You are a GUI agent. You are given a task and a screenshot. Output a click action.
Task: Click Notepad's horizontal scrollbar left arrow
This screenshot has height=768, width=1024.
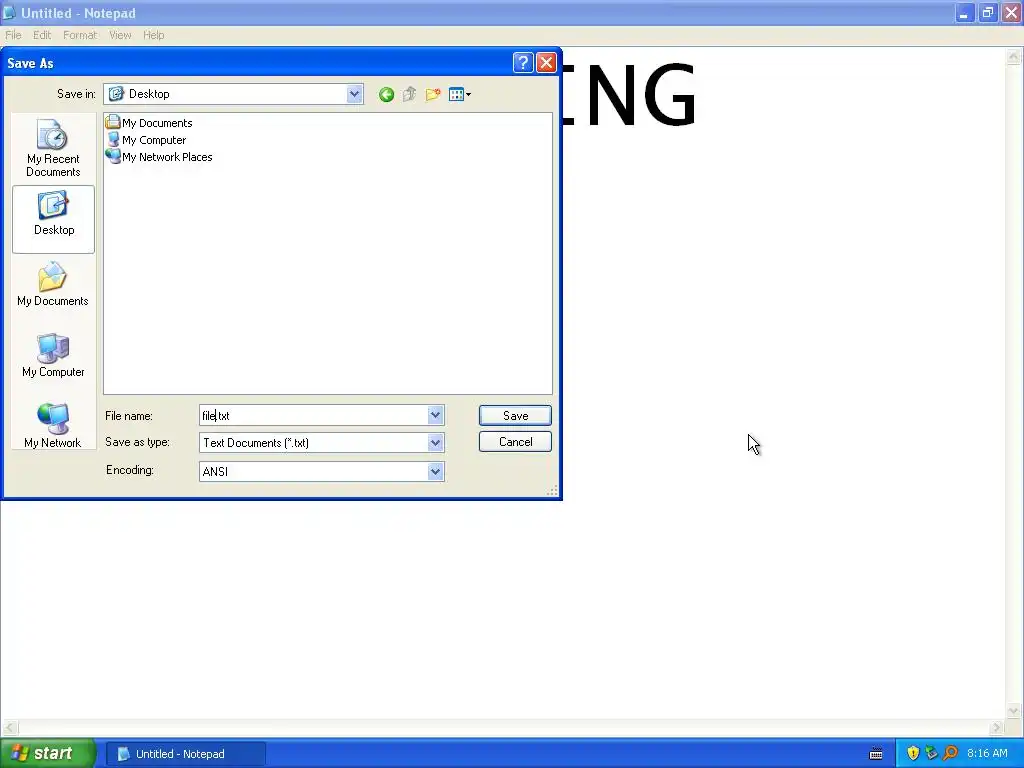point(9,728)
